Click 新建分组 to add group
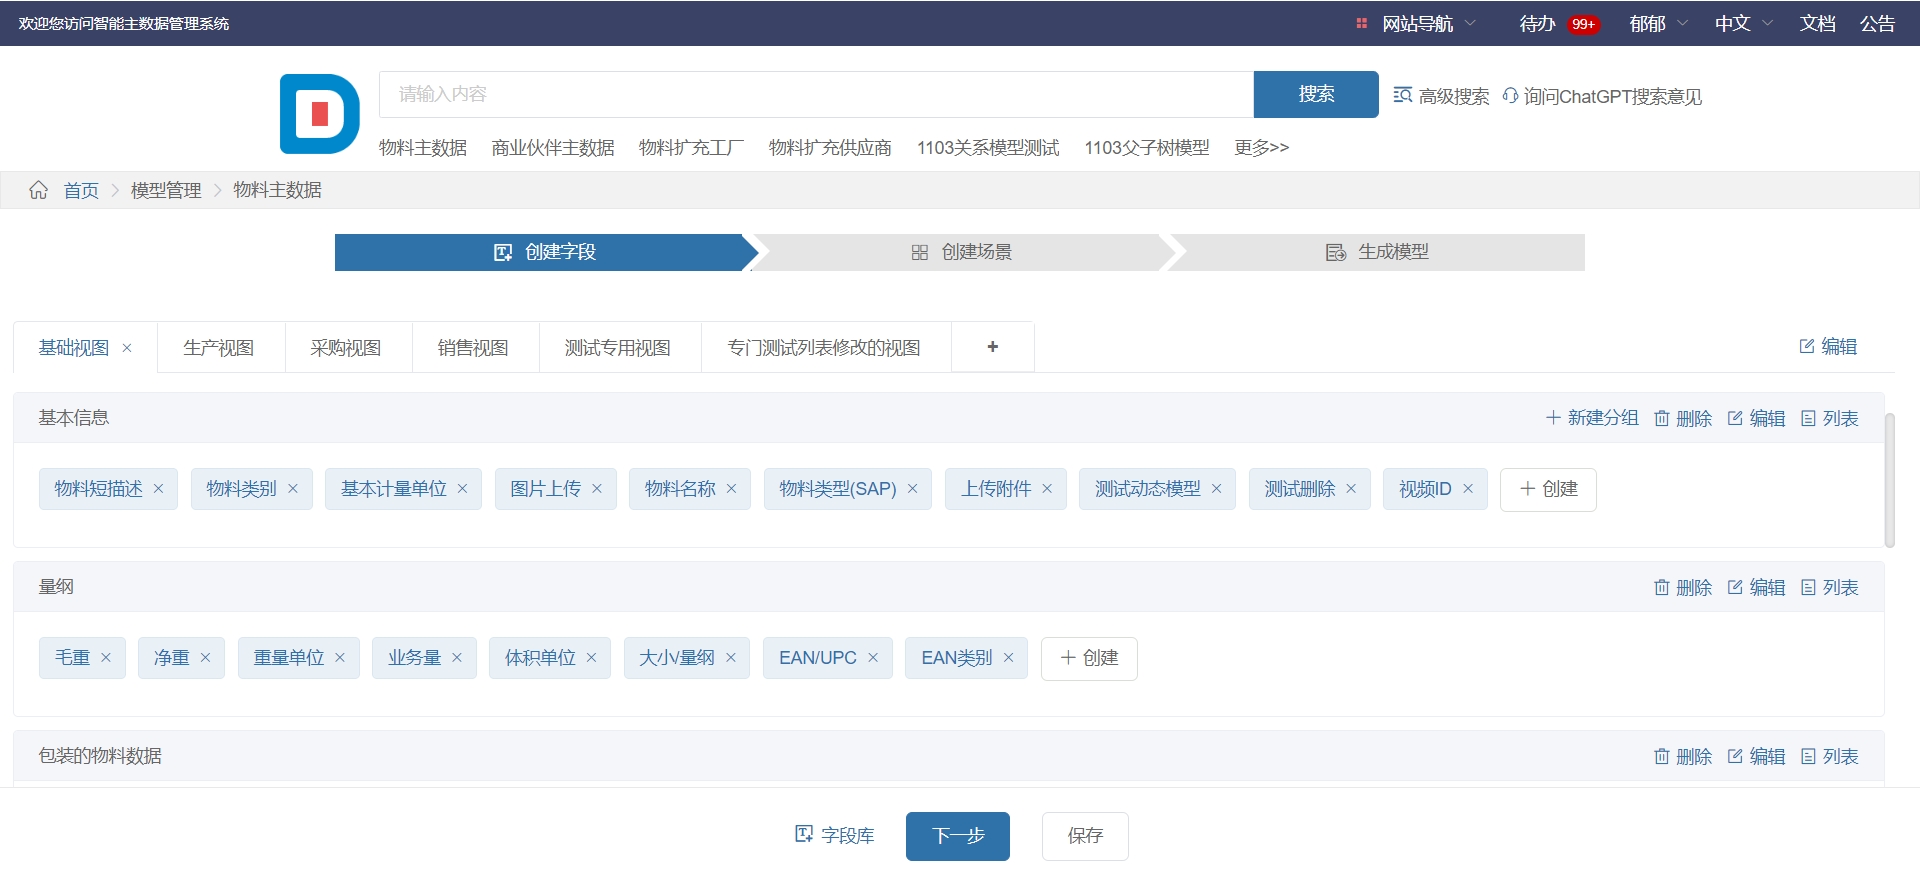1920x880 pixels. coord(1592,418)
